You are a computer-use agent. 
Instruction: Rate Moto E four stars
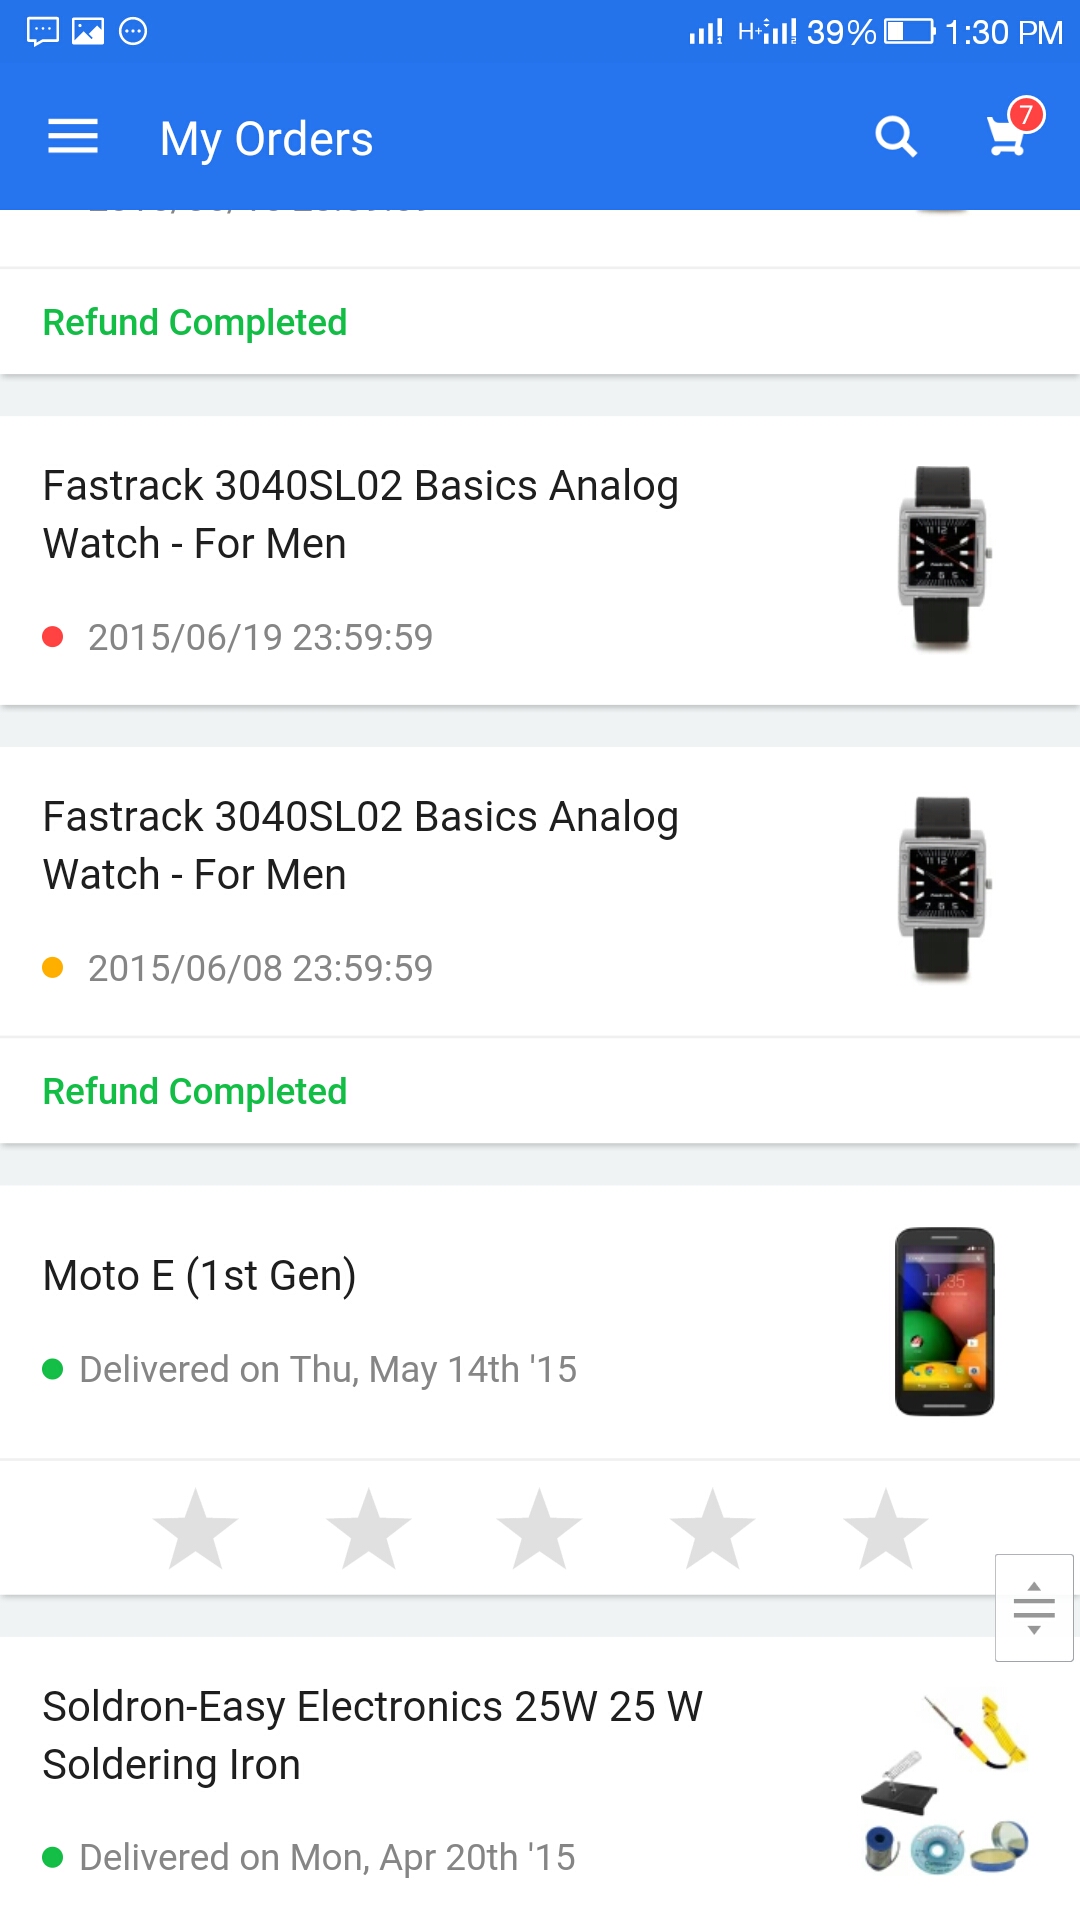pyautogui.click(x=713, y=1528)
